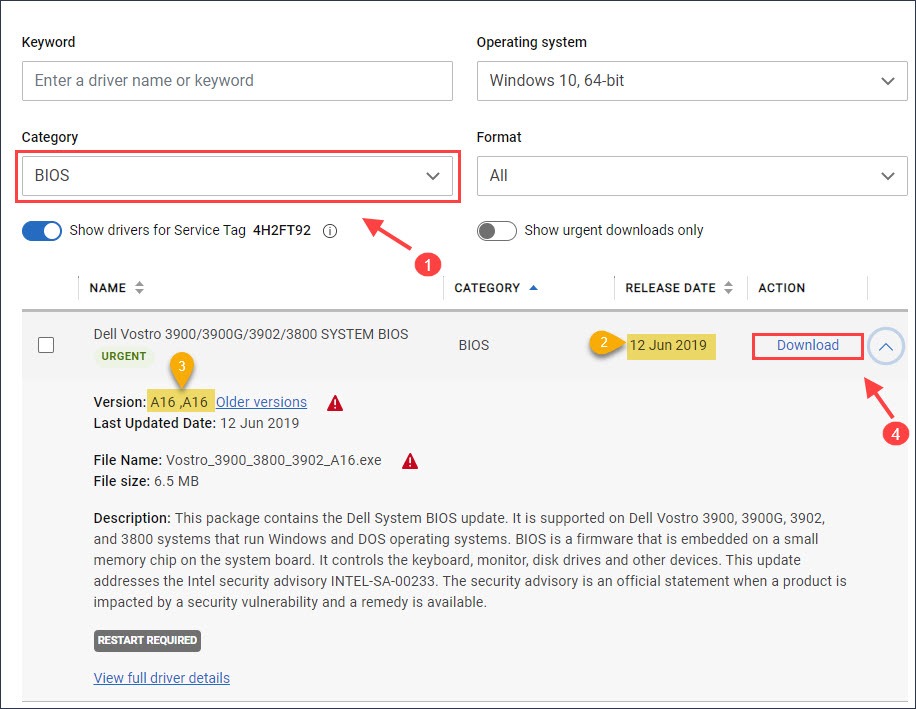This screenshot has height=709, width=916.
Task: Open View full driver details link
Action: tap(162, 678)
